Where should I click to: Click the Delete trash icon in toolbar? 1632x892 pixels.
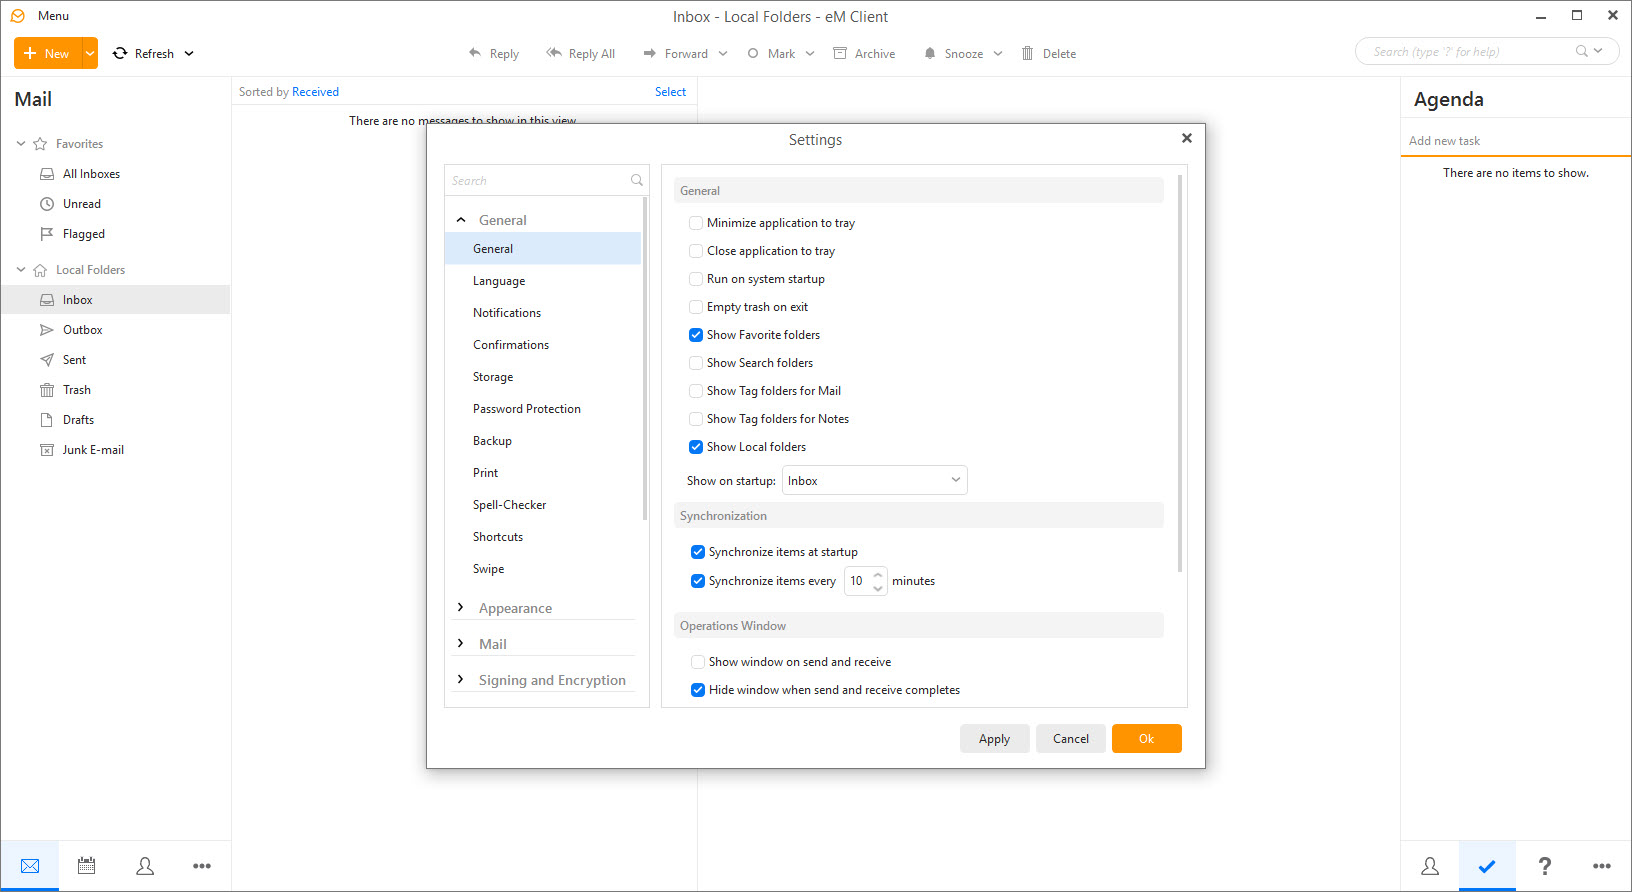(x=1028, y=53)
